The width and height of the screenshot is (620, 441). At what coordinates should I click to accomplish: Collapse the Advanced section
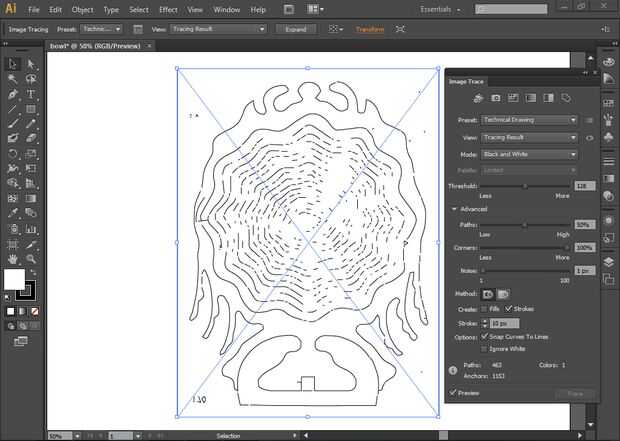coord(454,209)
